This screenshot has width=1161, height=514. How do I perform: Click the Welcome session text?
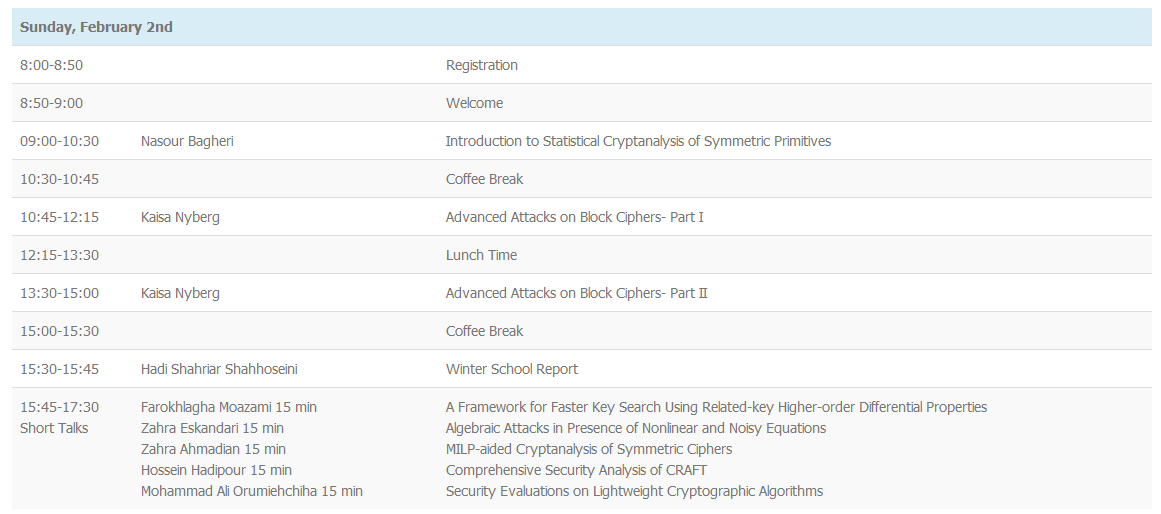tap(474, 103)
